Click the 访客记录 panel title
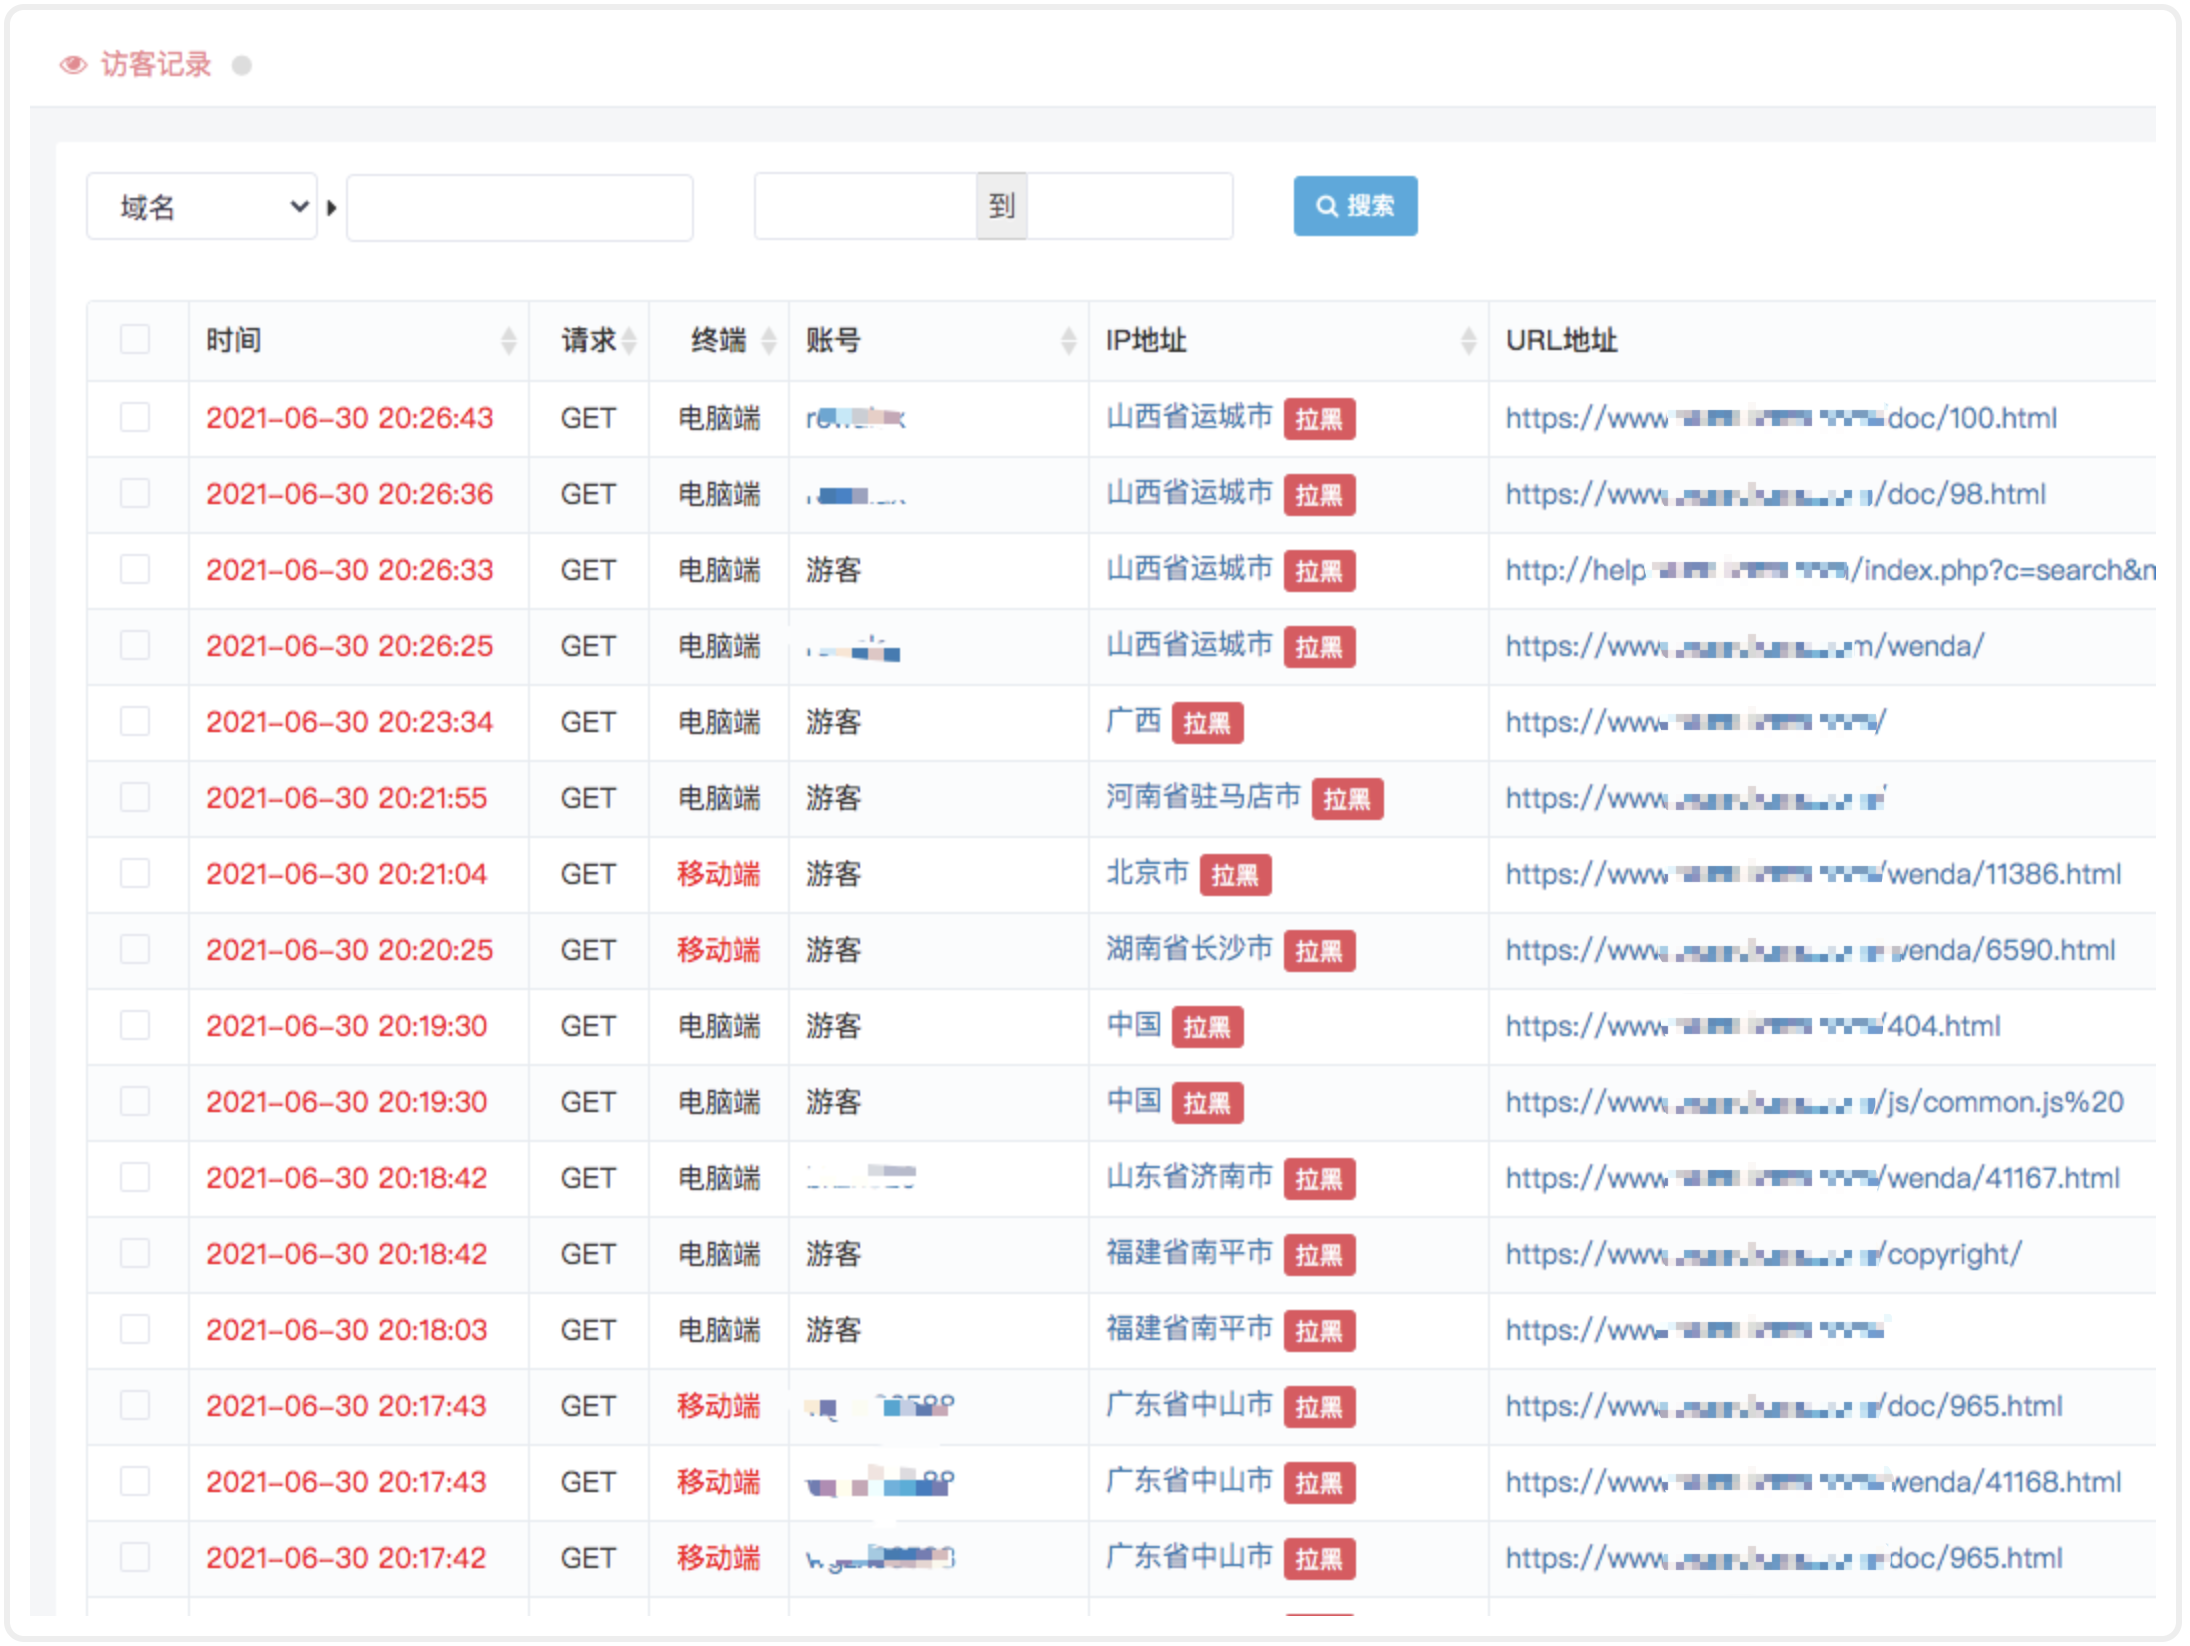Screen dimensions: 2190x1646 (156, 65)
